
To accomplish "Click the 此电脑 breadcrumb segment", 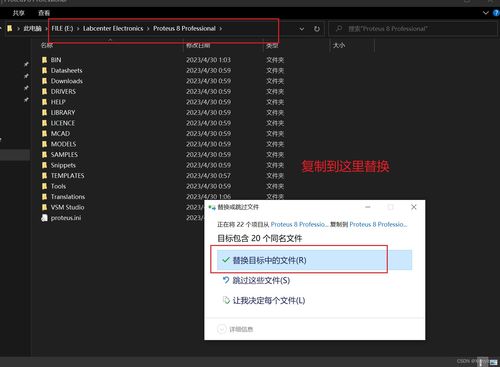I will 32,29.
